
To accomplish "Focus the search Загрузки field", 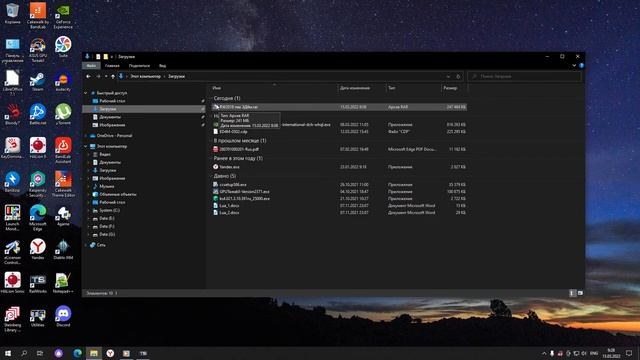I will [524, 76].
